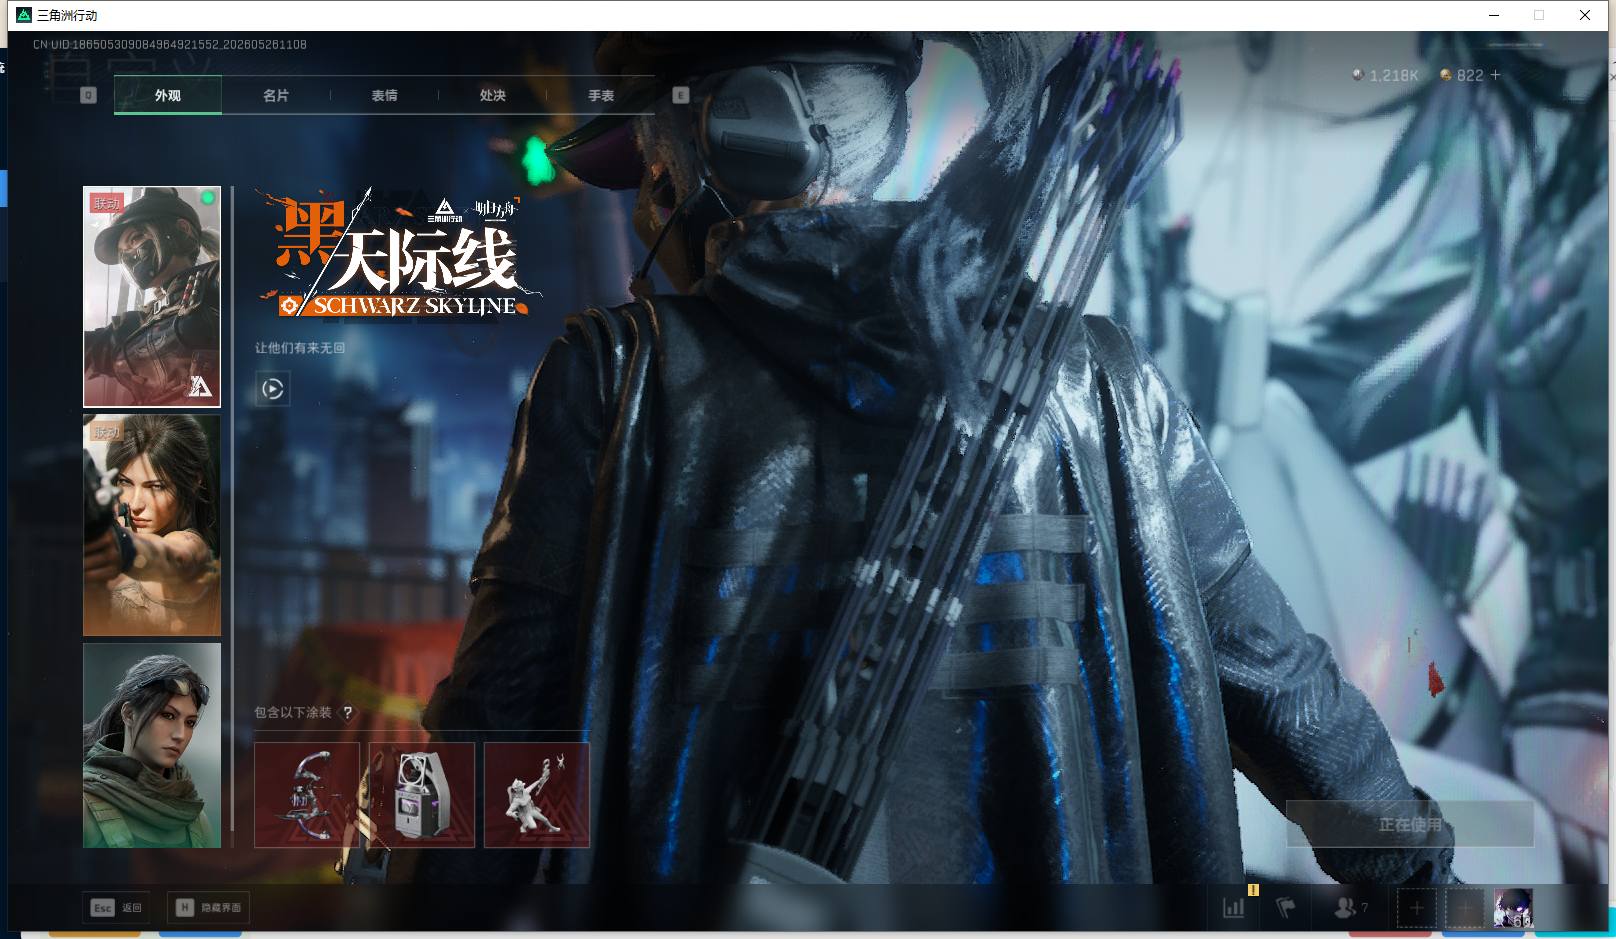The height and width of the screenshot is (939, 1616).
Task: Click the Esc 返回 button
Action: tap(117, 908)
